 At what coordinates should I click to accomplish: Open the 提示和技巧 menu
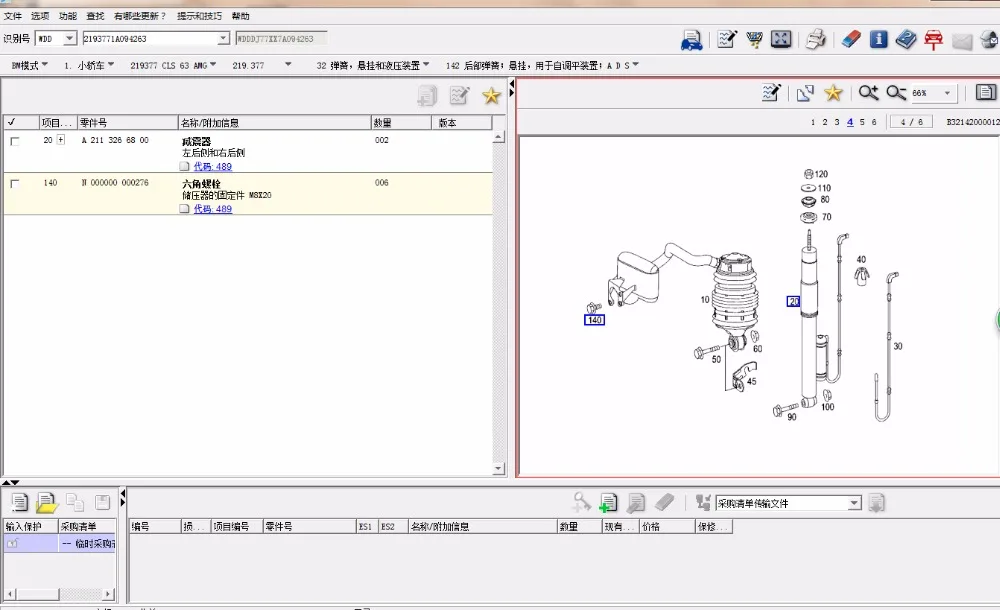pyautogui.click(x=200, y=16)
